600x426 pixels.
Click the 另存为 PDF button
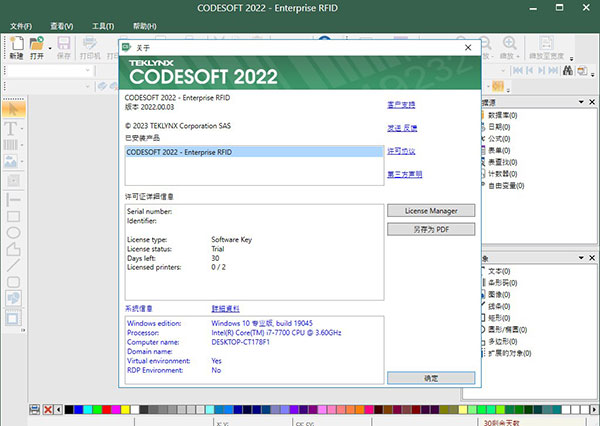pyautogui.click(x=430, y=229)
